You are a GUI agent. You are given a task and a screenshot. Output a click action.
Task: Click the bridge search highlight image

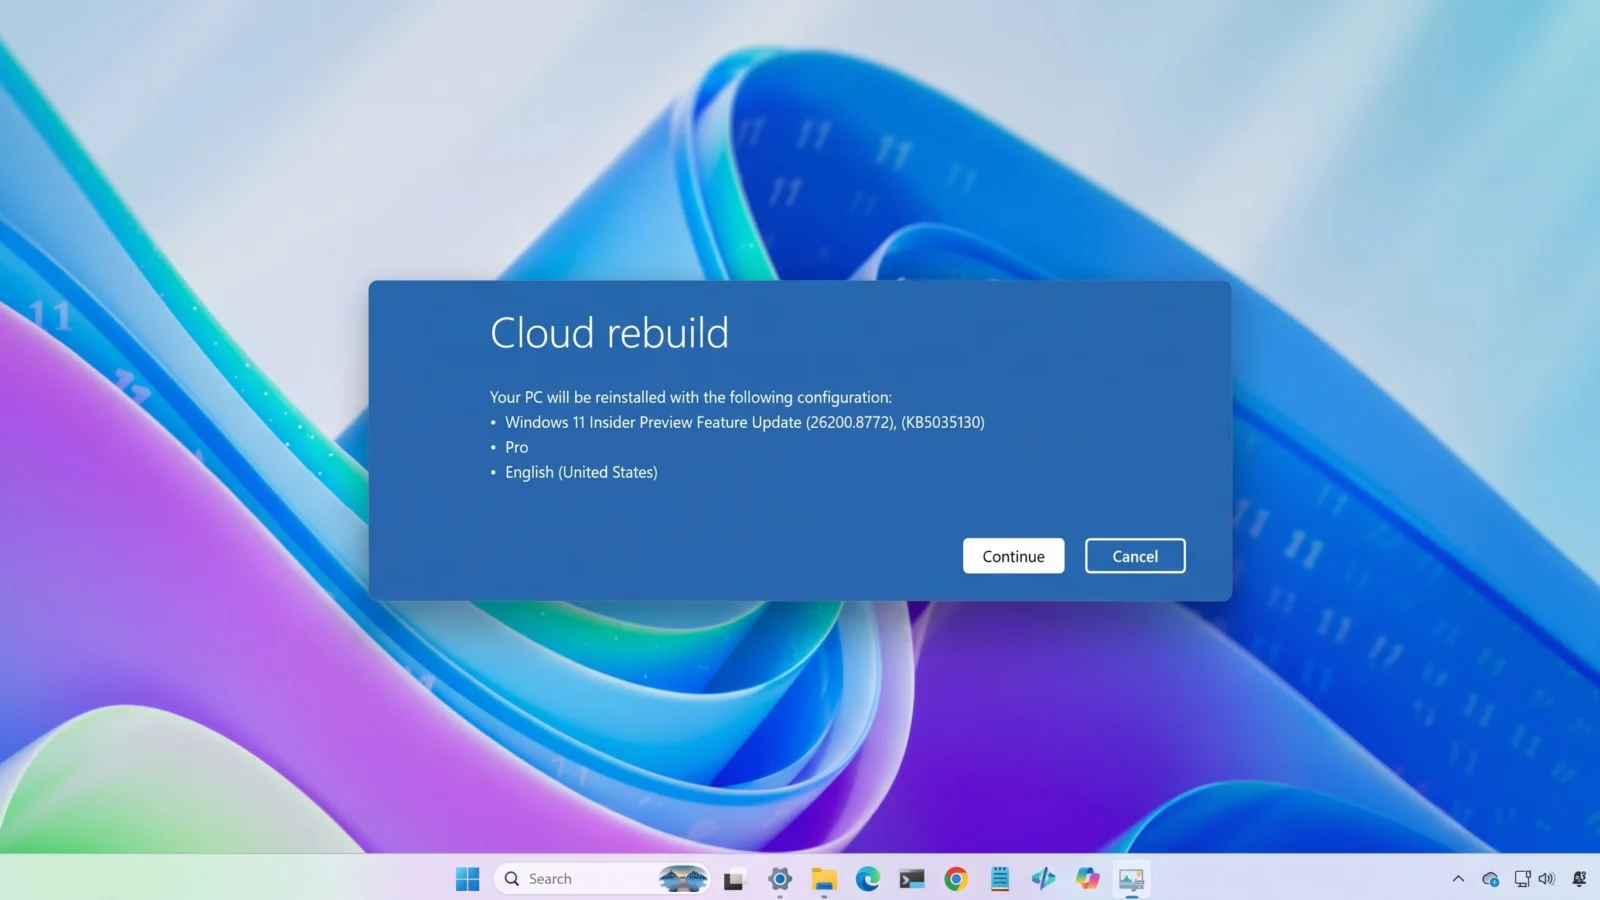683,879
